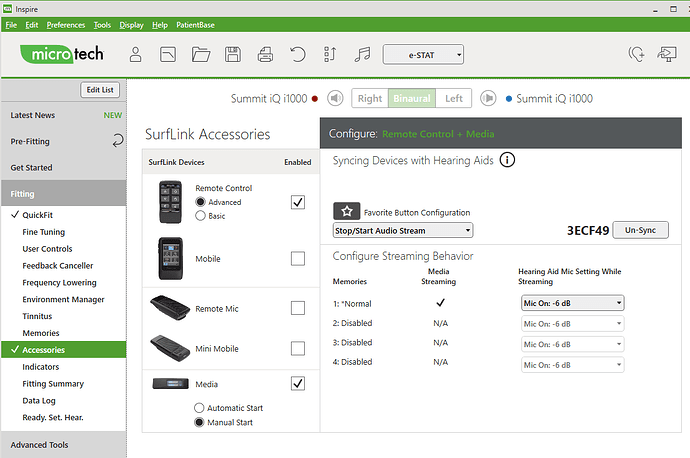The width and height of the screenshot is (690, 458).
Task: Open Mic setting dropdown for Normal memory
Action: coord(573,303)
